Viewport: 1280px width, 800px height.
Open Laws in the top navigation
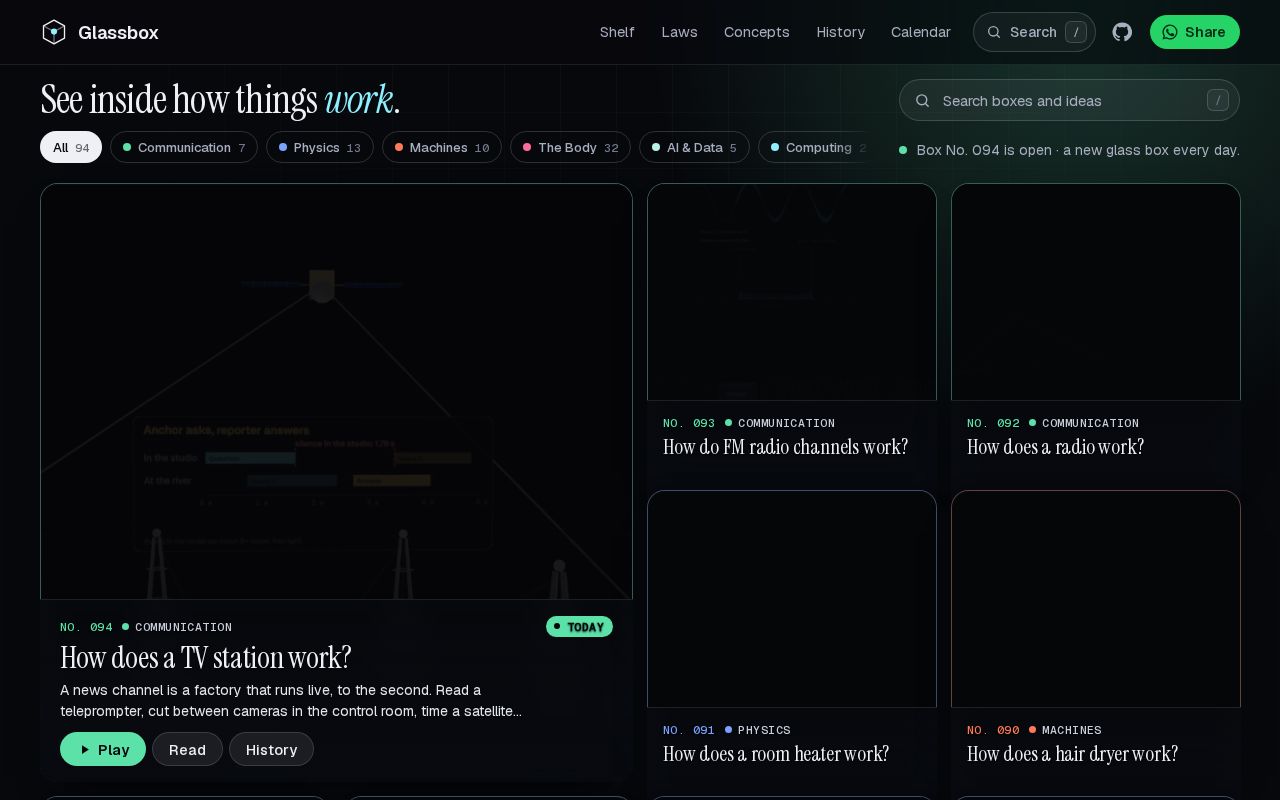pyautogui.click(x=679, y=32)
